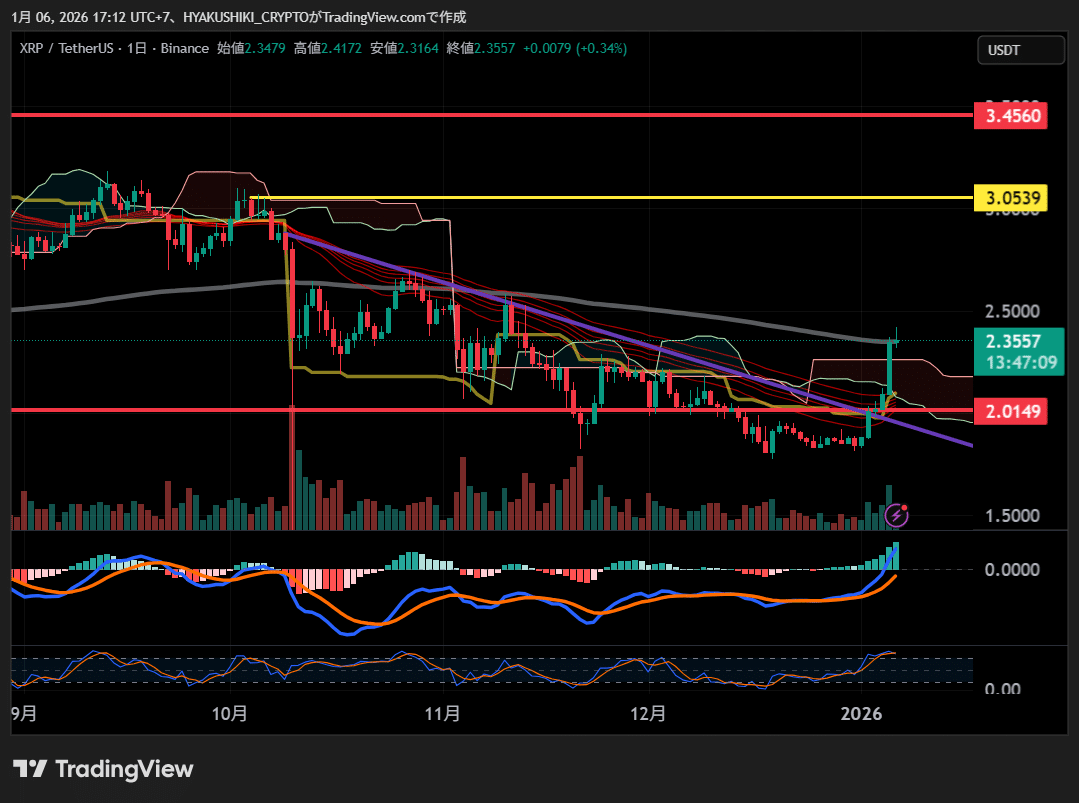Click the 1.5000 price axis label
Image resolution: width=1079 pixels, height=803 pixels.
coord(1012,515)
